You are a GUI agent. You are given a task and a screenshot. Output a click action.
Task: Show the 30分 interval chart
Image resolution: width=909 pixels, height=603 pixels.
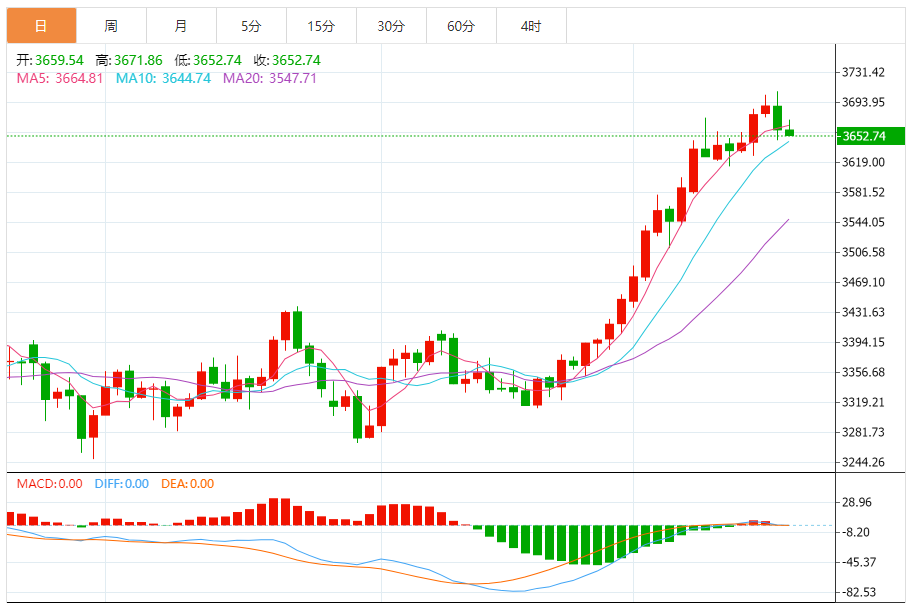(391, 26)
